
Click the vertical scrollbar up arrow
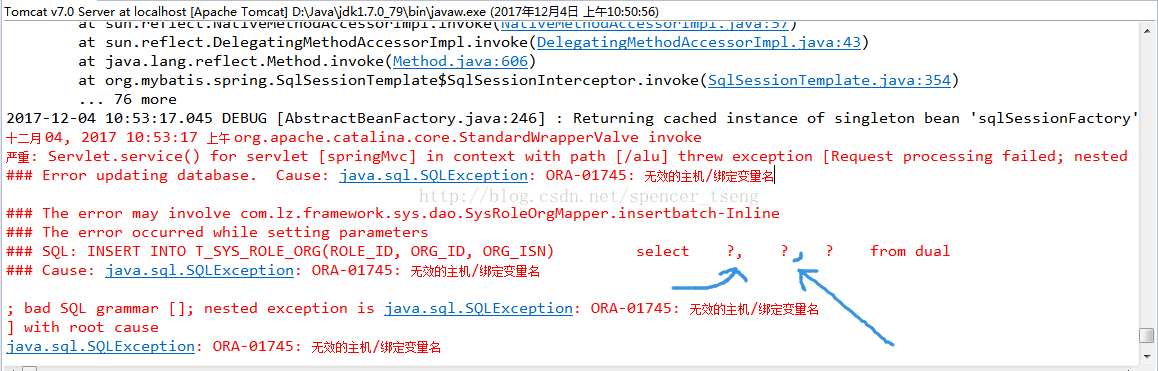1146,30
